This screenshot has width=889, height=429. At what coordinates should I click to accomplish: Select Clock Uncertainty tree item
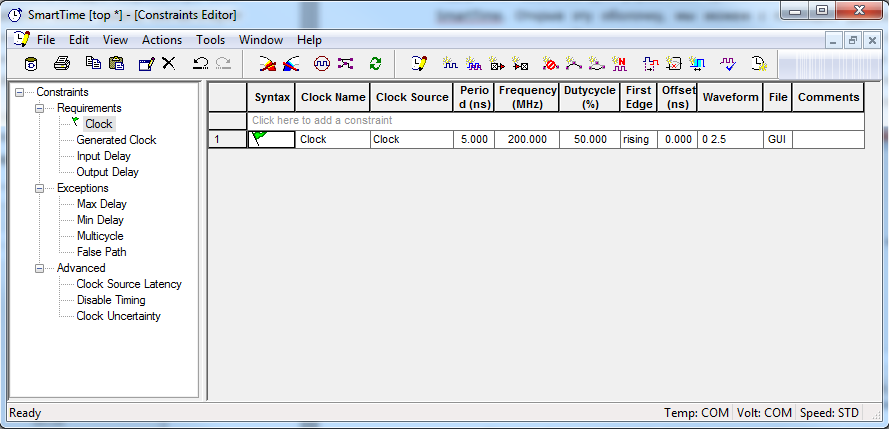[x=118, y=316]
